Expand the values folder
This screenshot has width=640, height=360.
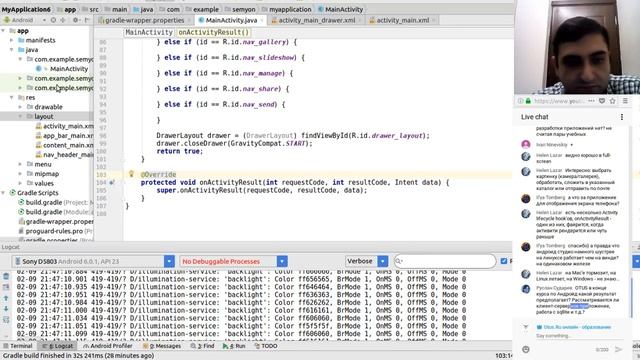click(x=20, y=183)
